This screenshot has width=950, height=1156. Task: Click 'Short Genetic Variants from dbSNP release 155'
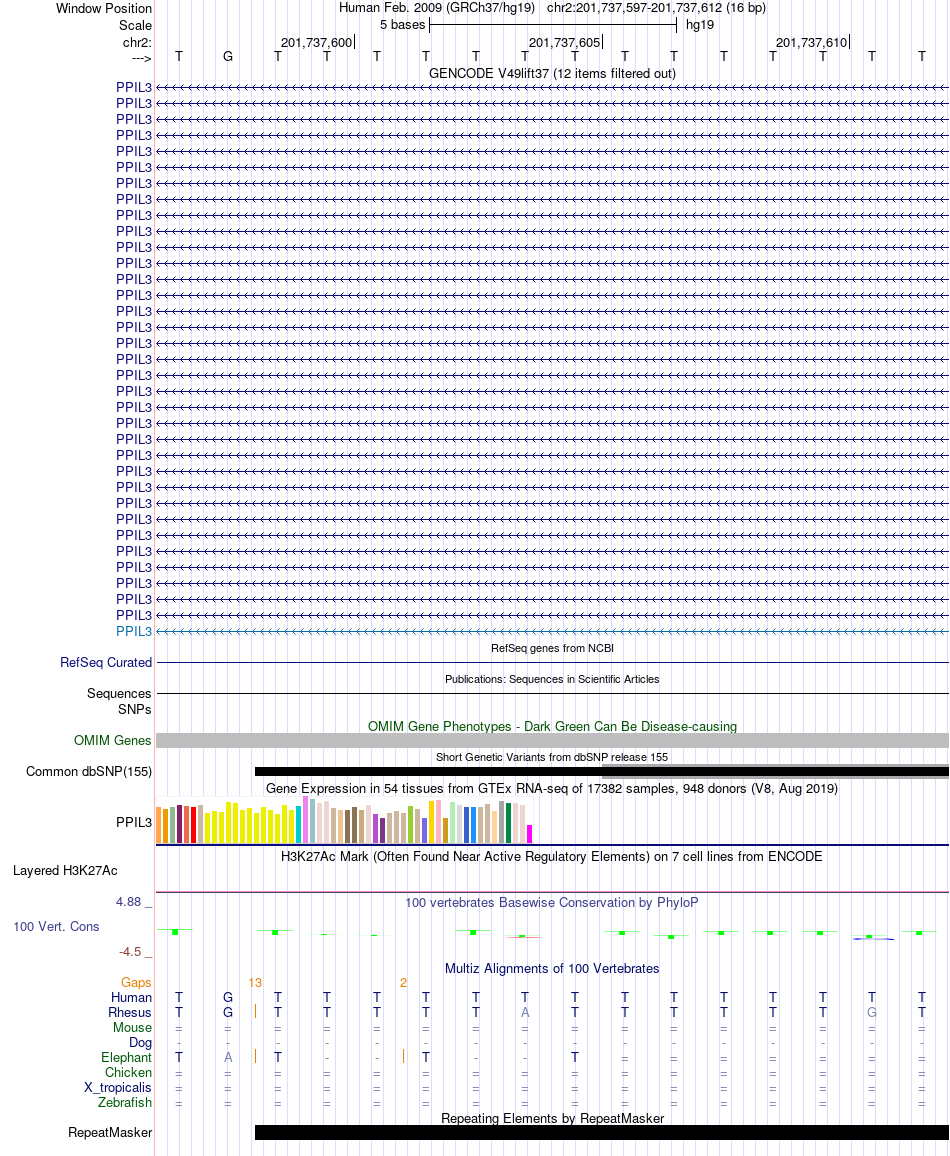(552, 757)
